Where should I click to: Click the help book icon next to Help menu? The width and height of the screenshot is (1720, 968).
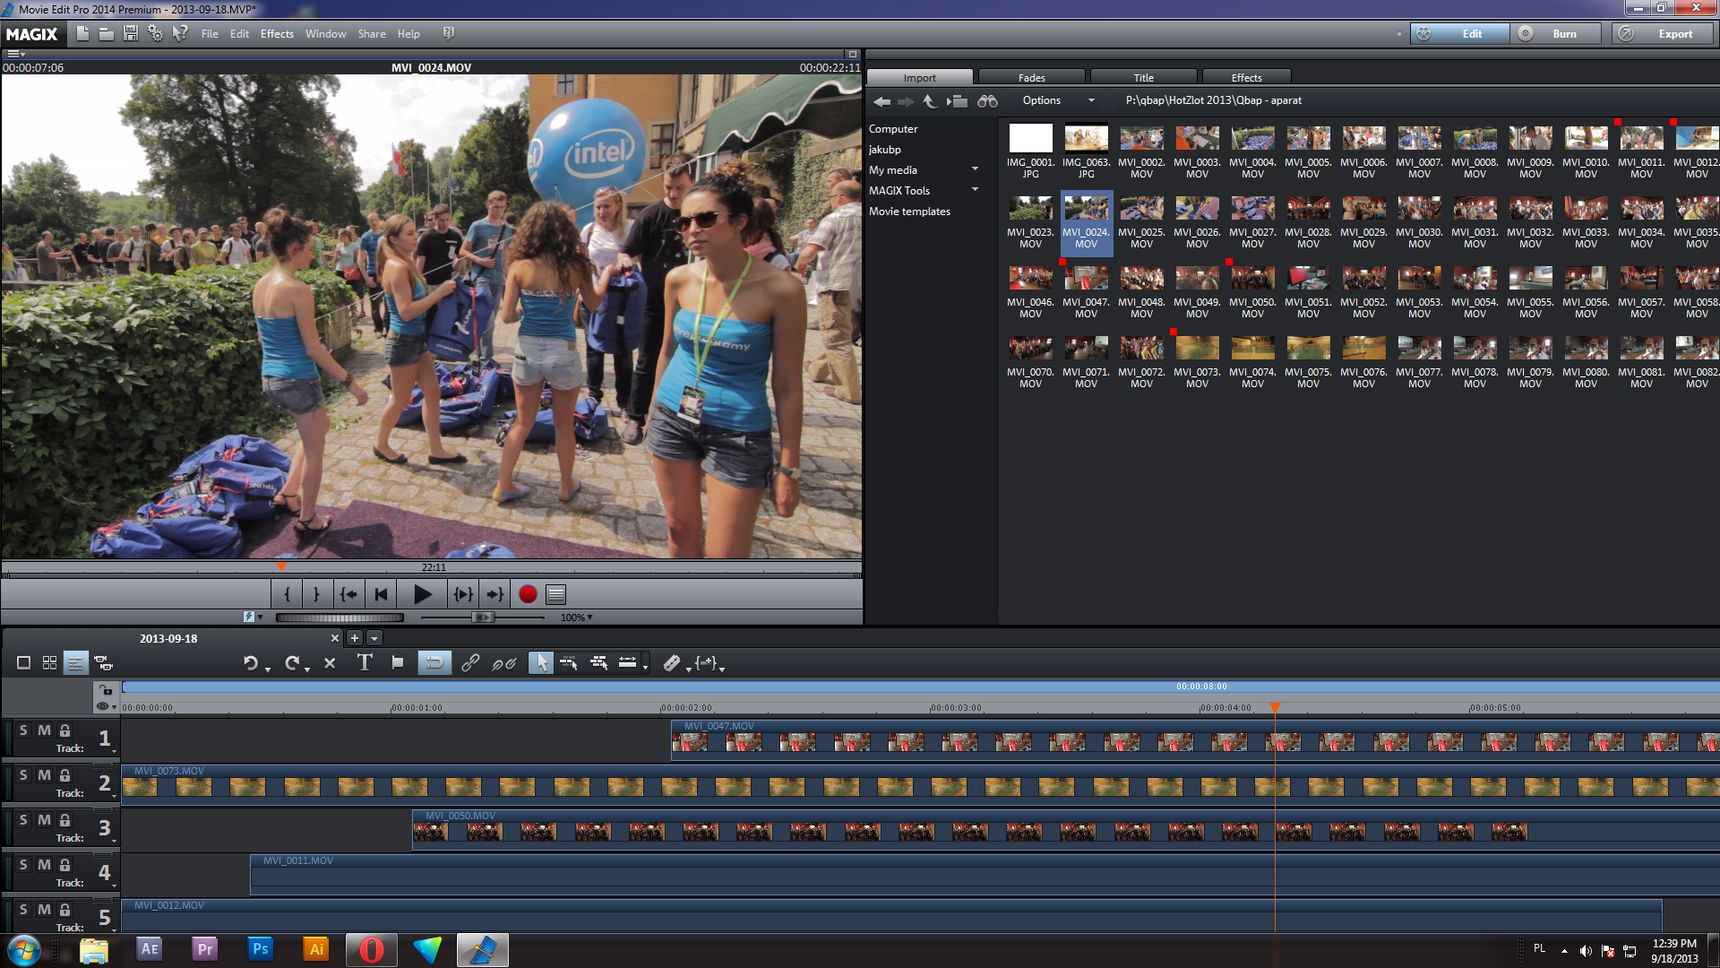tap(449, 33)
